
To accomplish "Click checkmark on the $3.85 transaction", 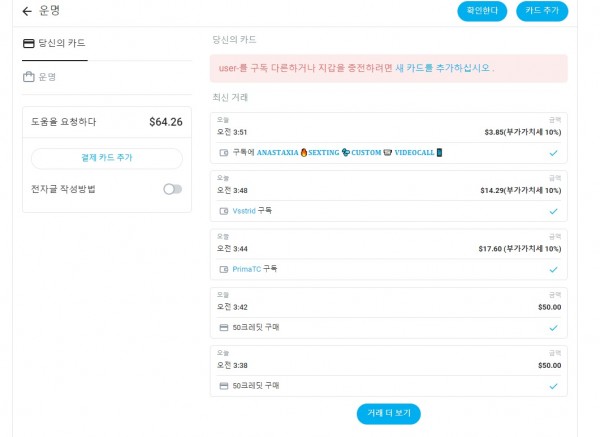I will point(553,153).
